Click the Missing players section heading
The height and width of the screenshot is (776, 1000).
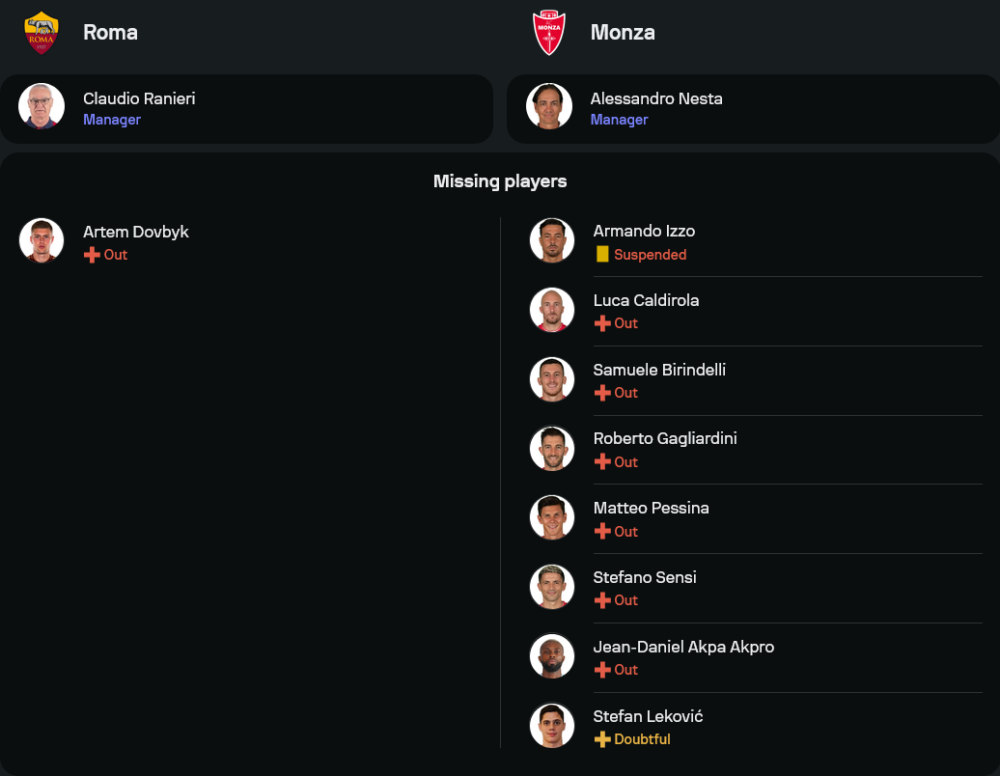500,181
